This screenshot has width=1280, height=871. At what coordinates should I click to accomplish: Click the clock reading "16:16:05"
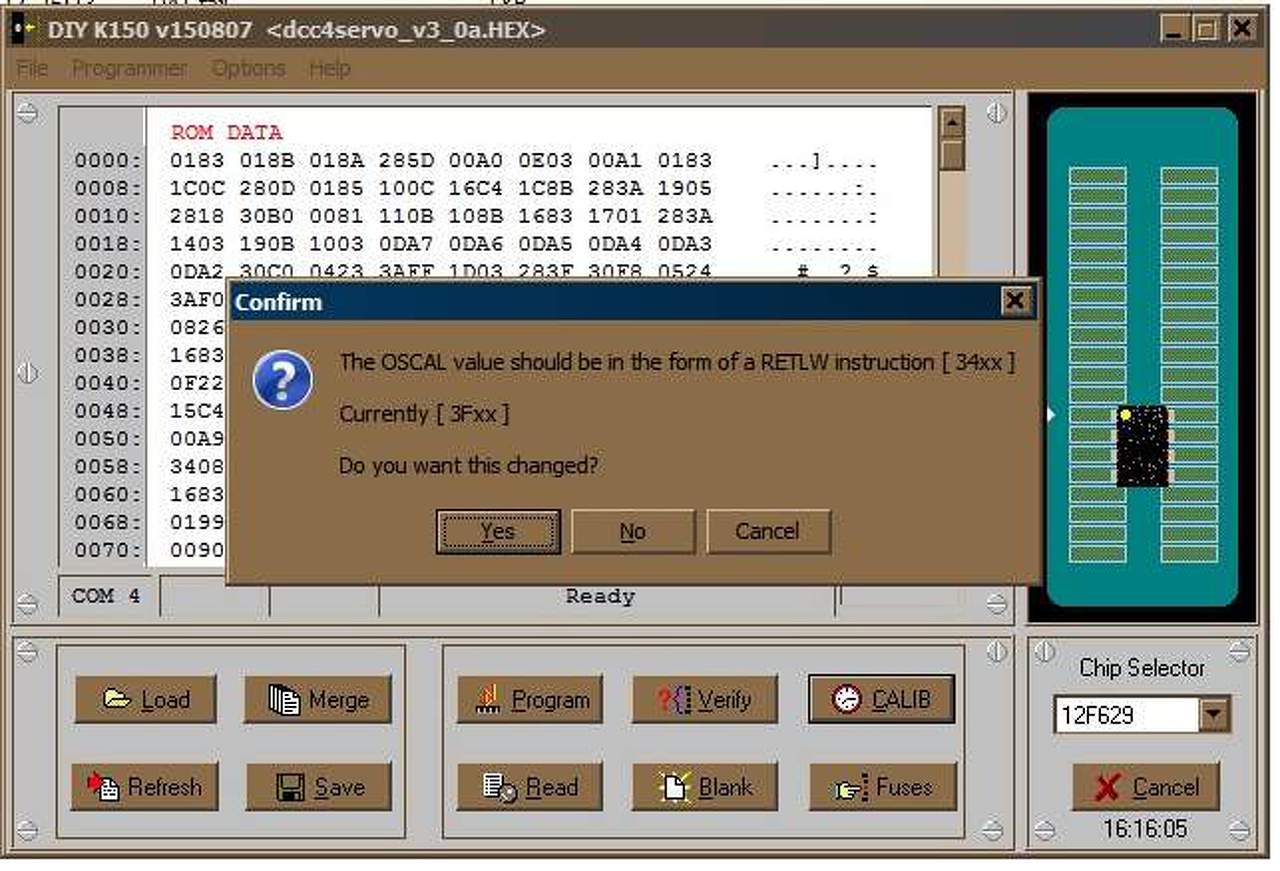(x=1146, y=829)
